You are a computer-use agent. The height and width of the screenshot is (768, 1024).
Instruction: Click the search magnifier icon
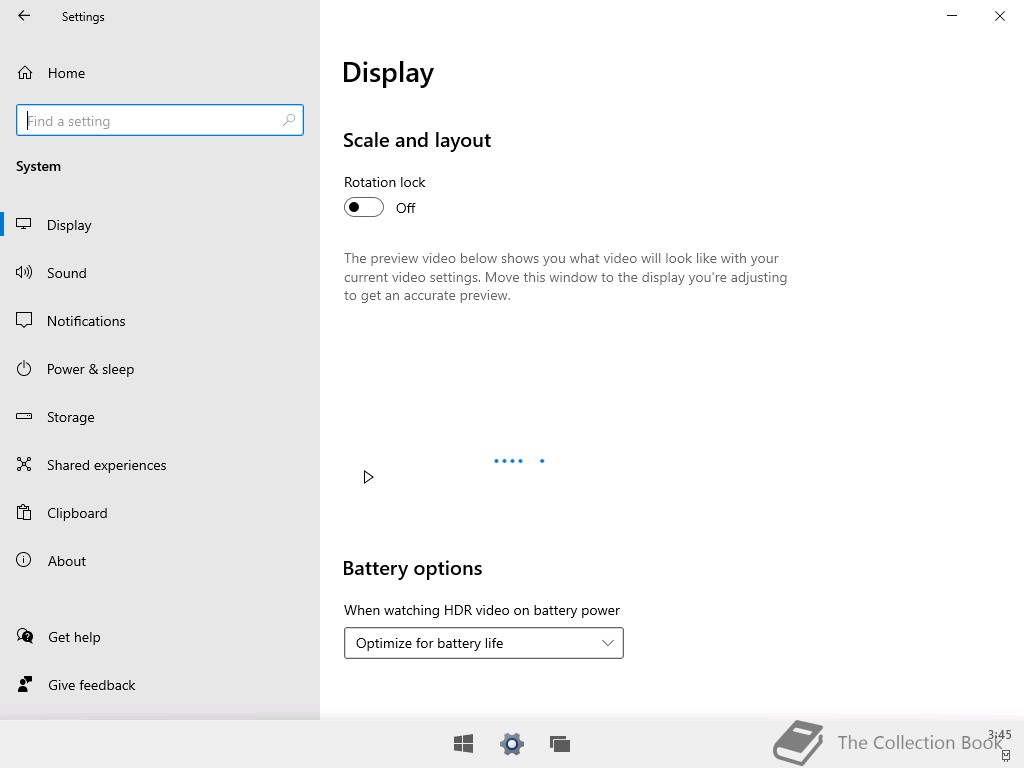[289, 120]
